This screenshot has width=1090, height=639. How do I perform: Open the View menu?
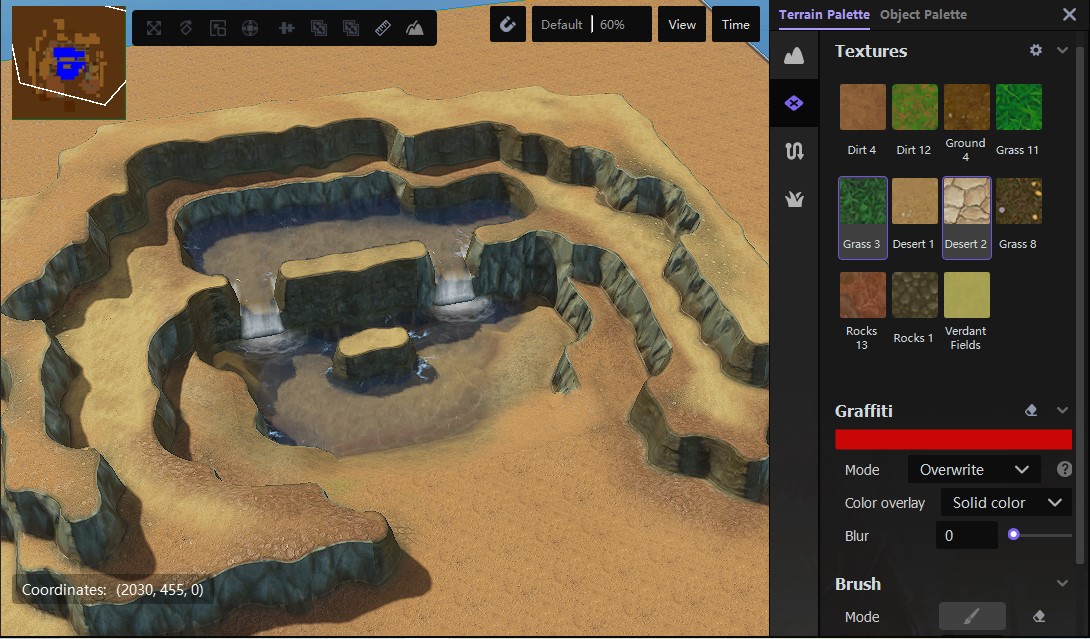[x=682, y=24]
